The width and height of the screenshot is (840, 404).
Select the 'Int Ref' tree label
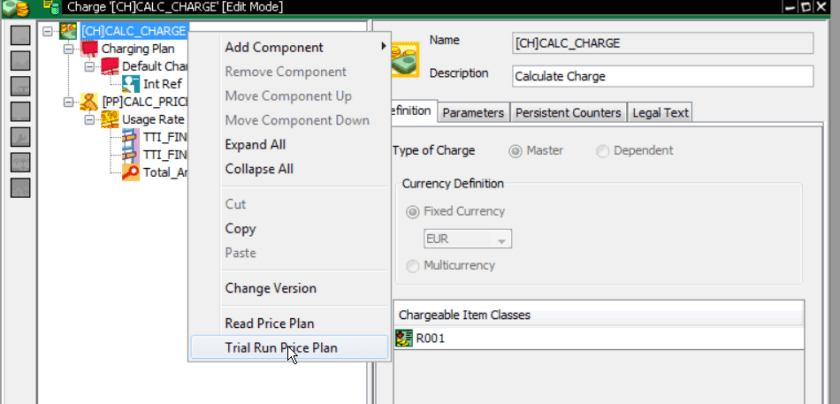coord(163,84)
